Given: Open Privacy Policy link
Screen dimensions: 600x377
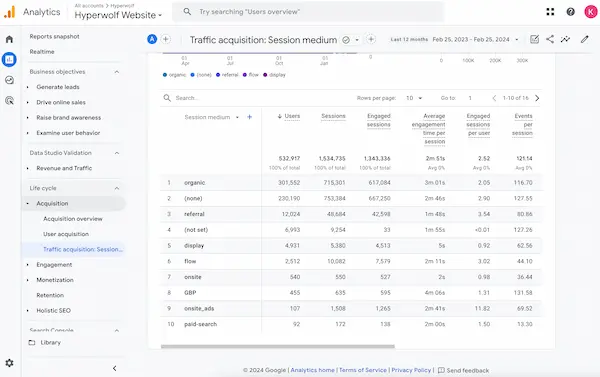Looking at the screenshot, I should [411, 370].
